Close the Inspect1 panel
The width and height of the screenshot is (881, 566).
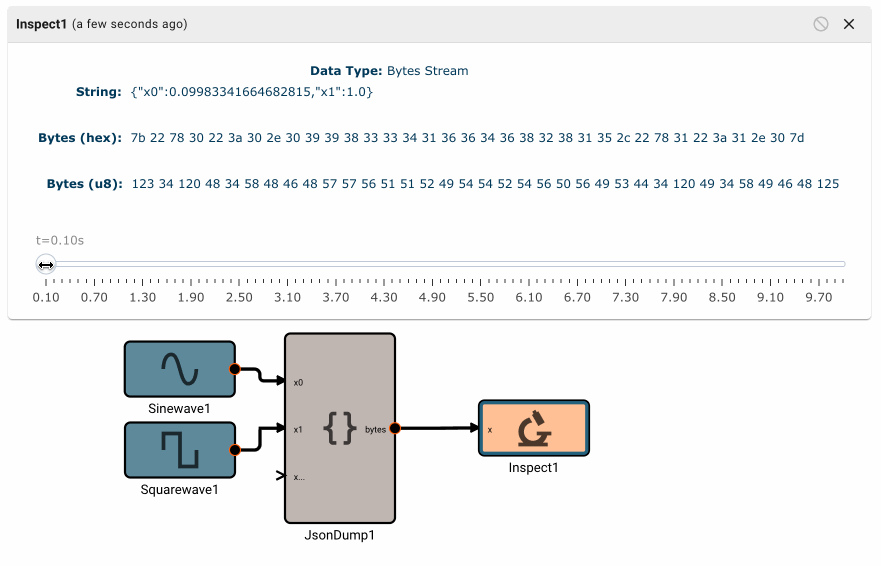(x=849, y=24)
